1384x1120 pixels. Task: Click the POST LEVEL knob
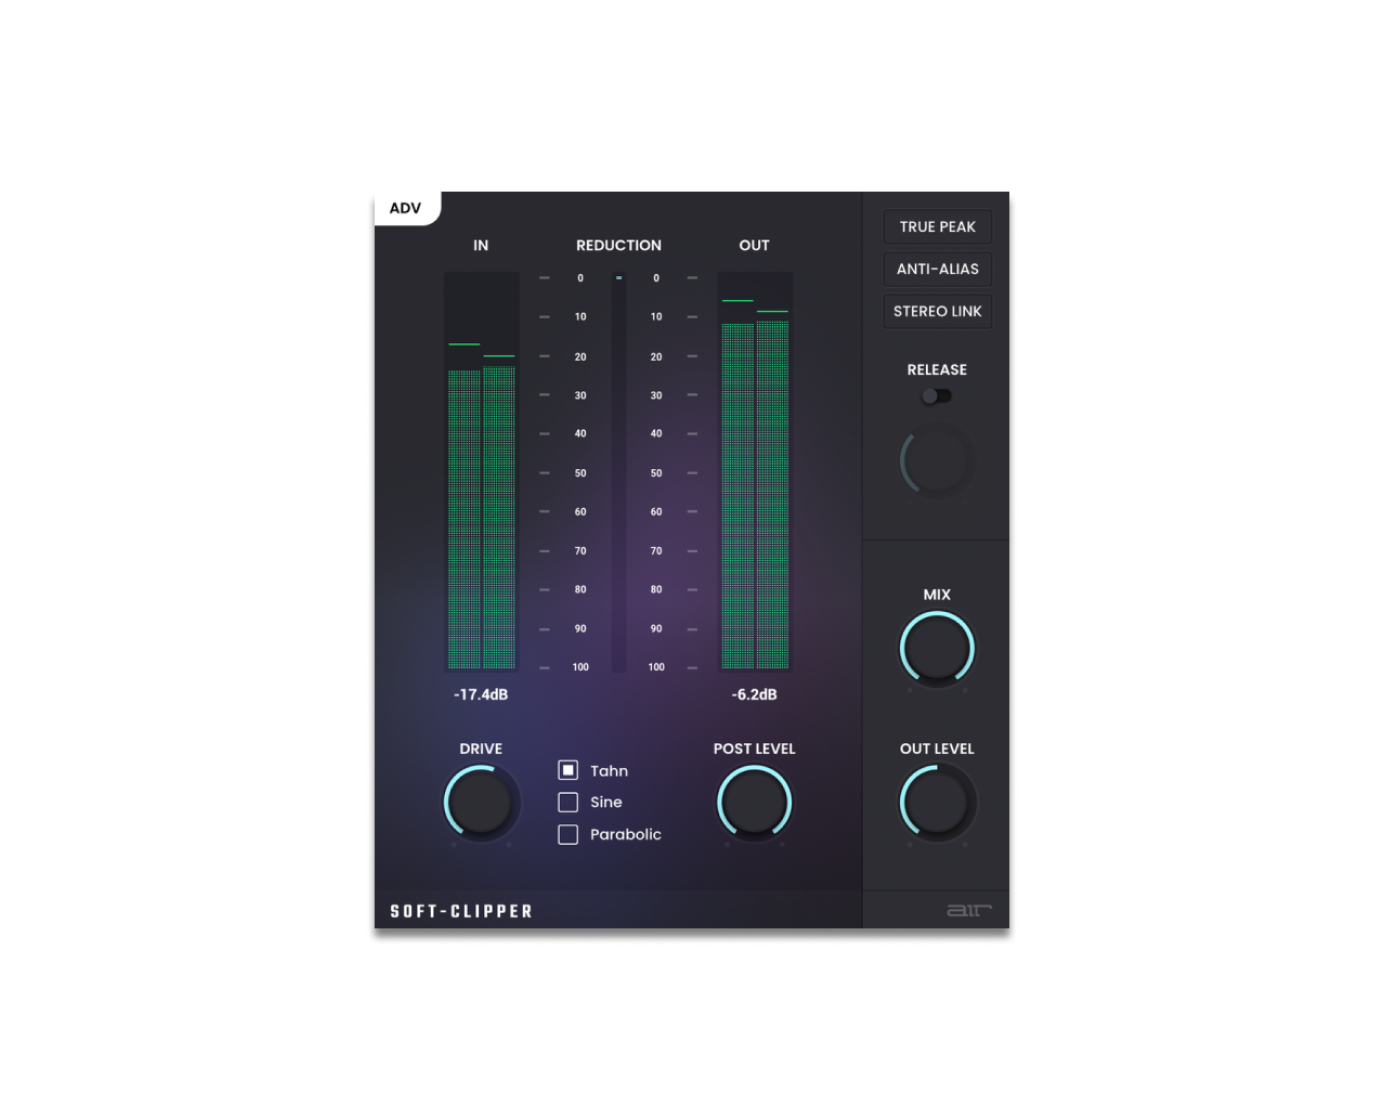coord(754,803)
